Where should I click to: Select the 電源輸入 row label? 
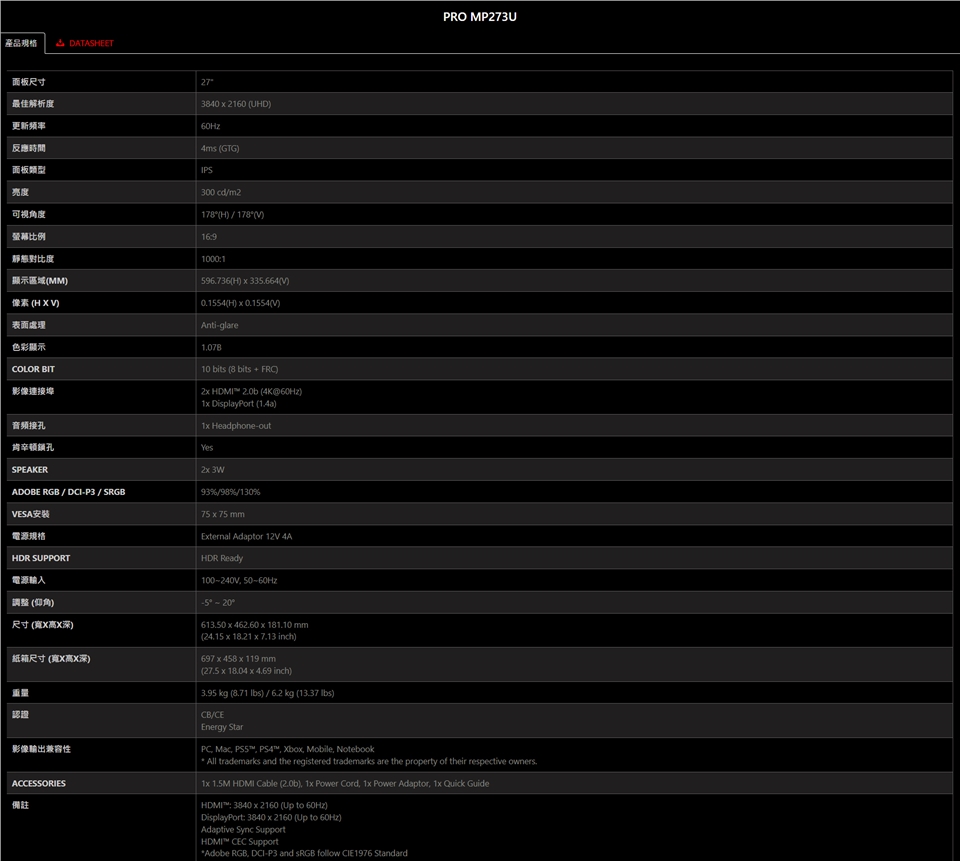(x=29, y=581)
